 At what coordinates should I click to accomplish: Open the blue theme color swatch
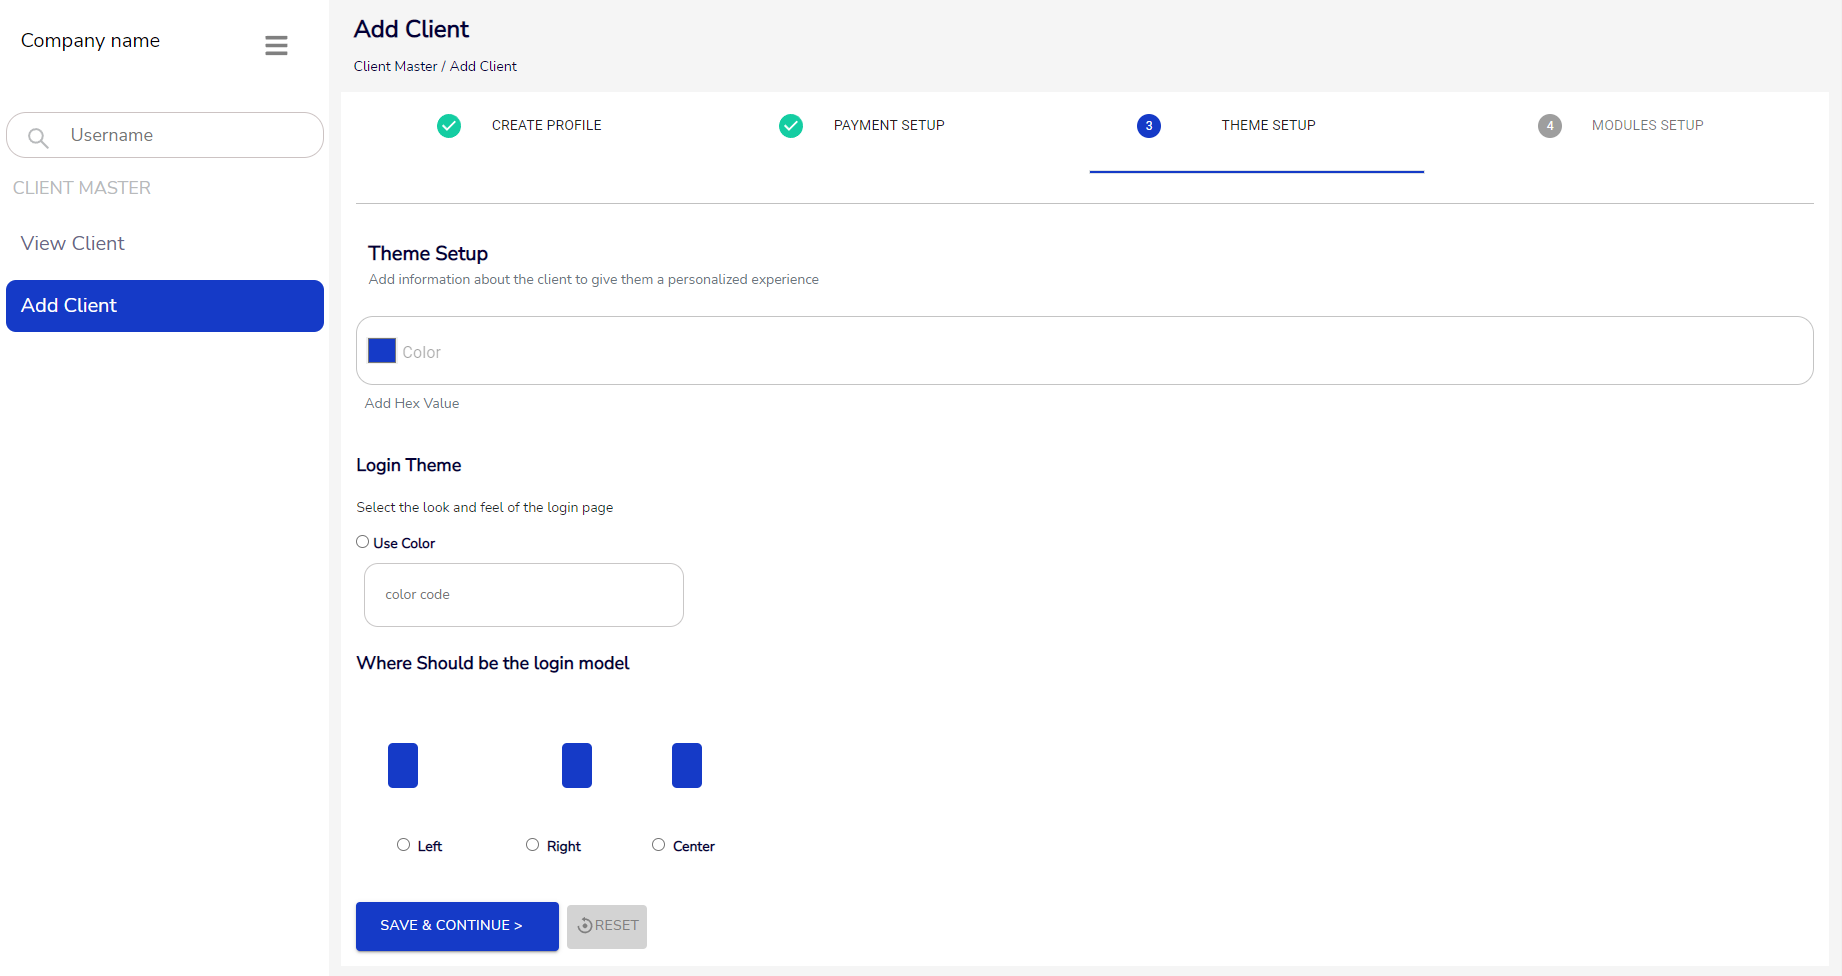[x=382, y=350]
